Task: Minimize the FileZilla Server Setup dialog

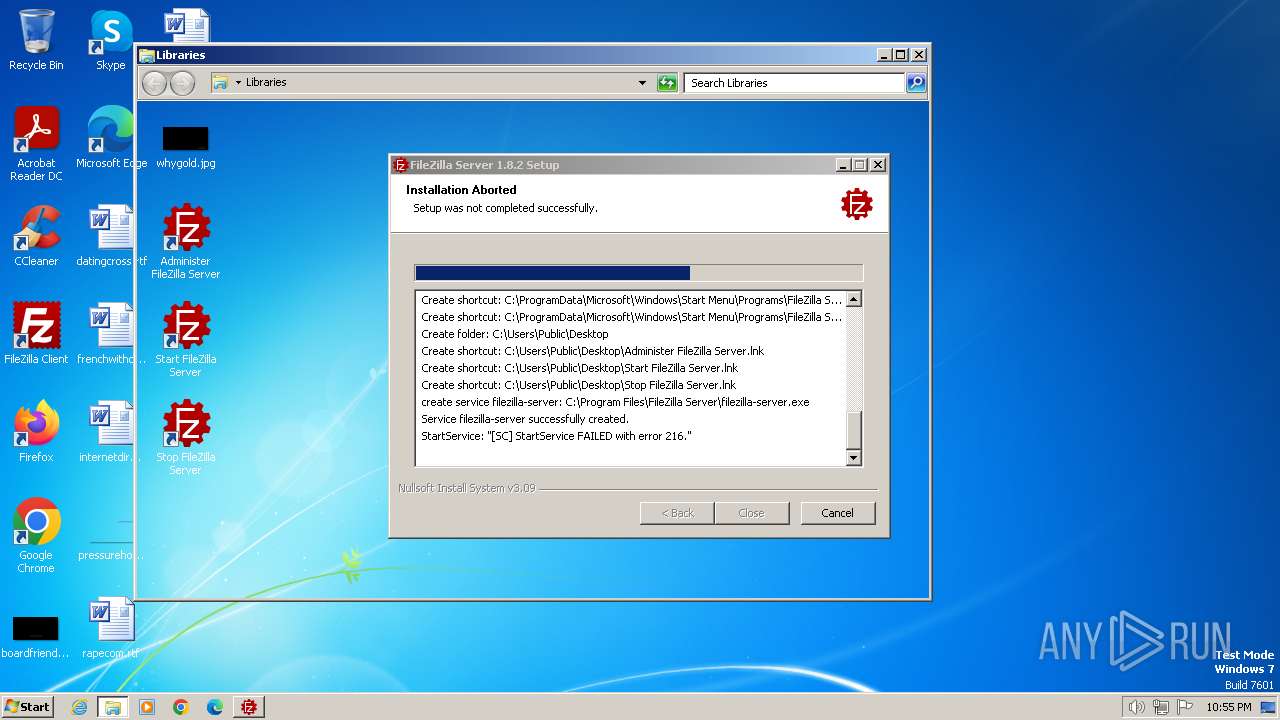Action: (842, 165)
